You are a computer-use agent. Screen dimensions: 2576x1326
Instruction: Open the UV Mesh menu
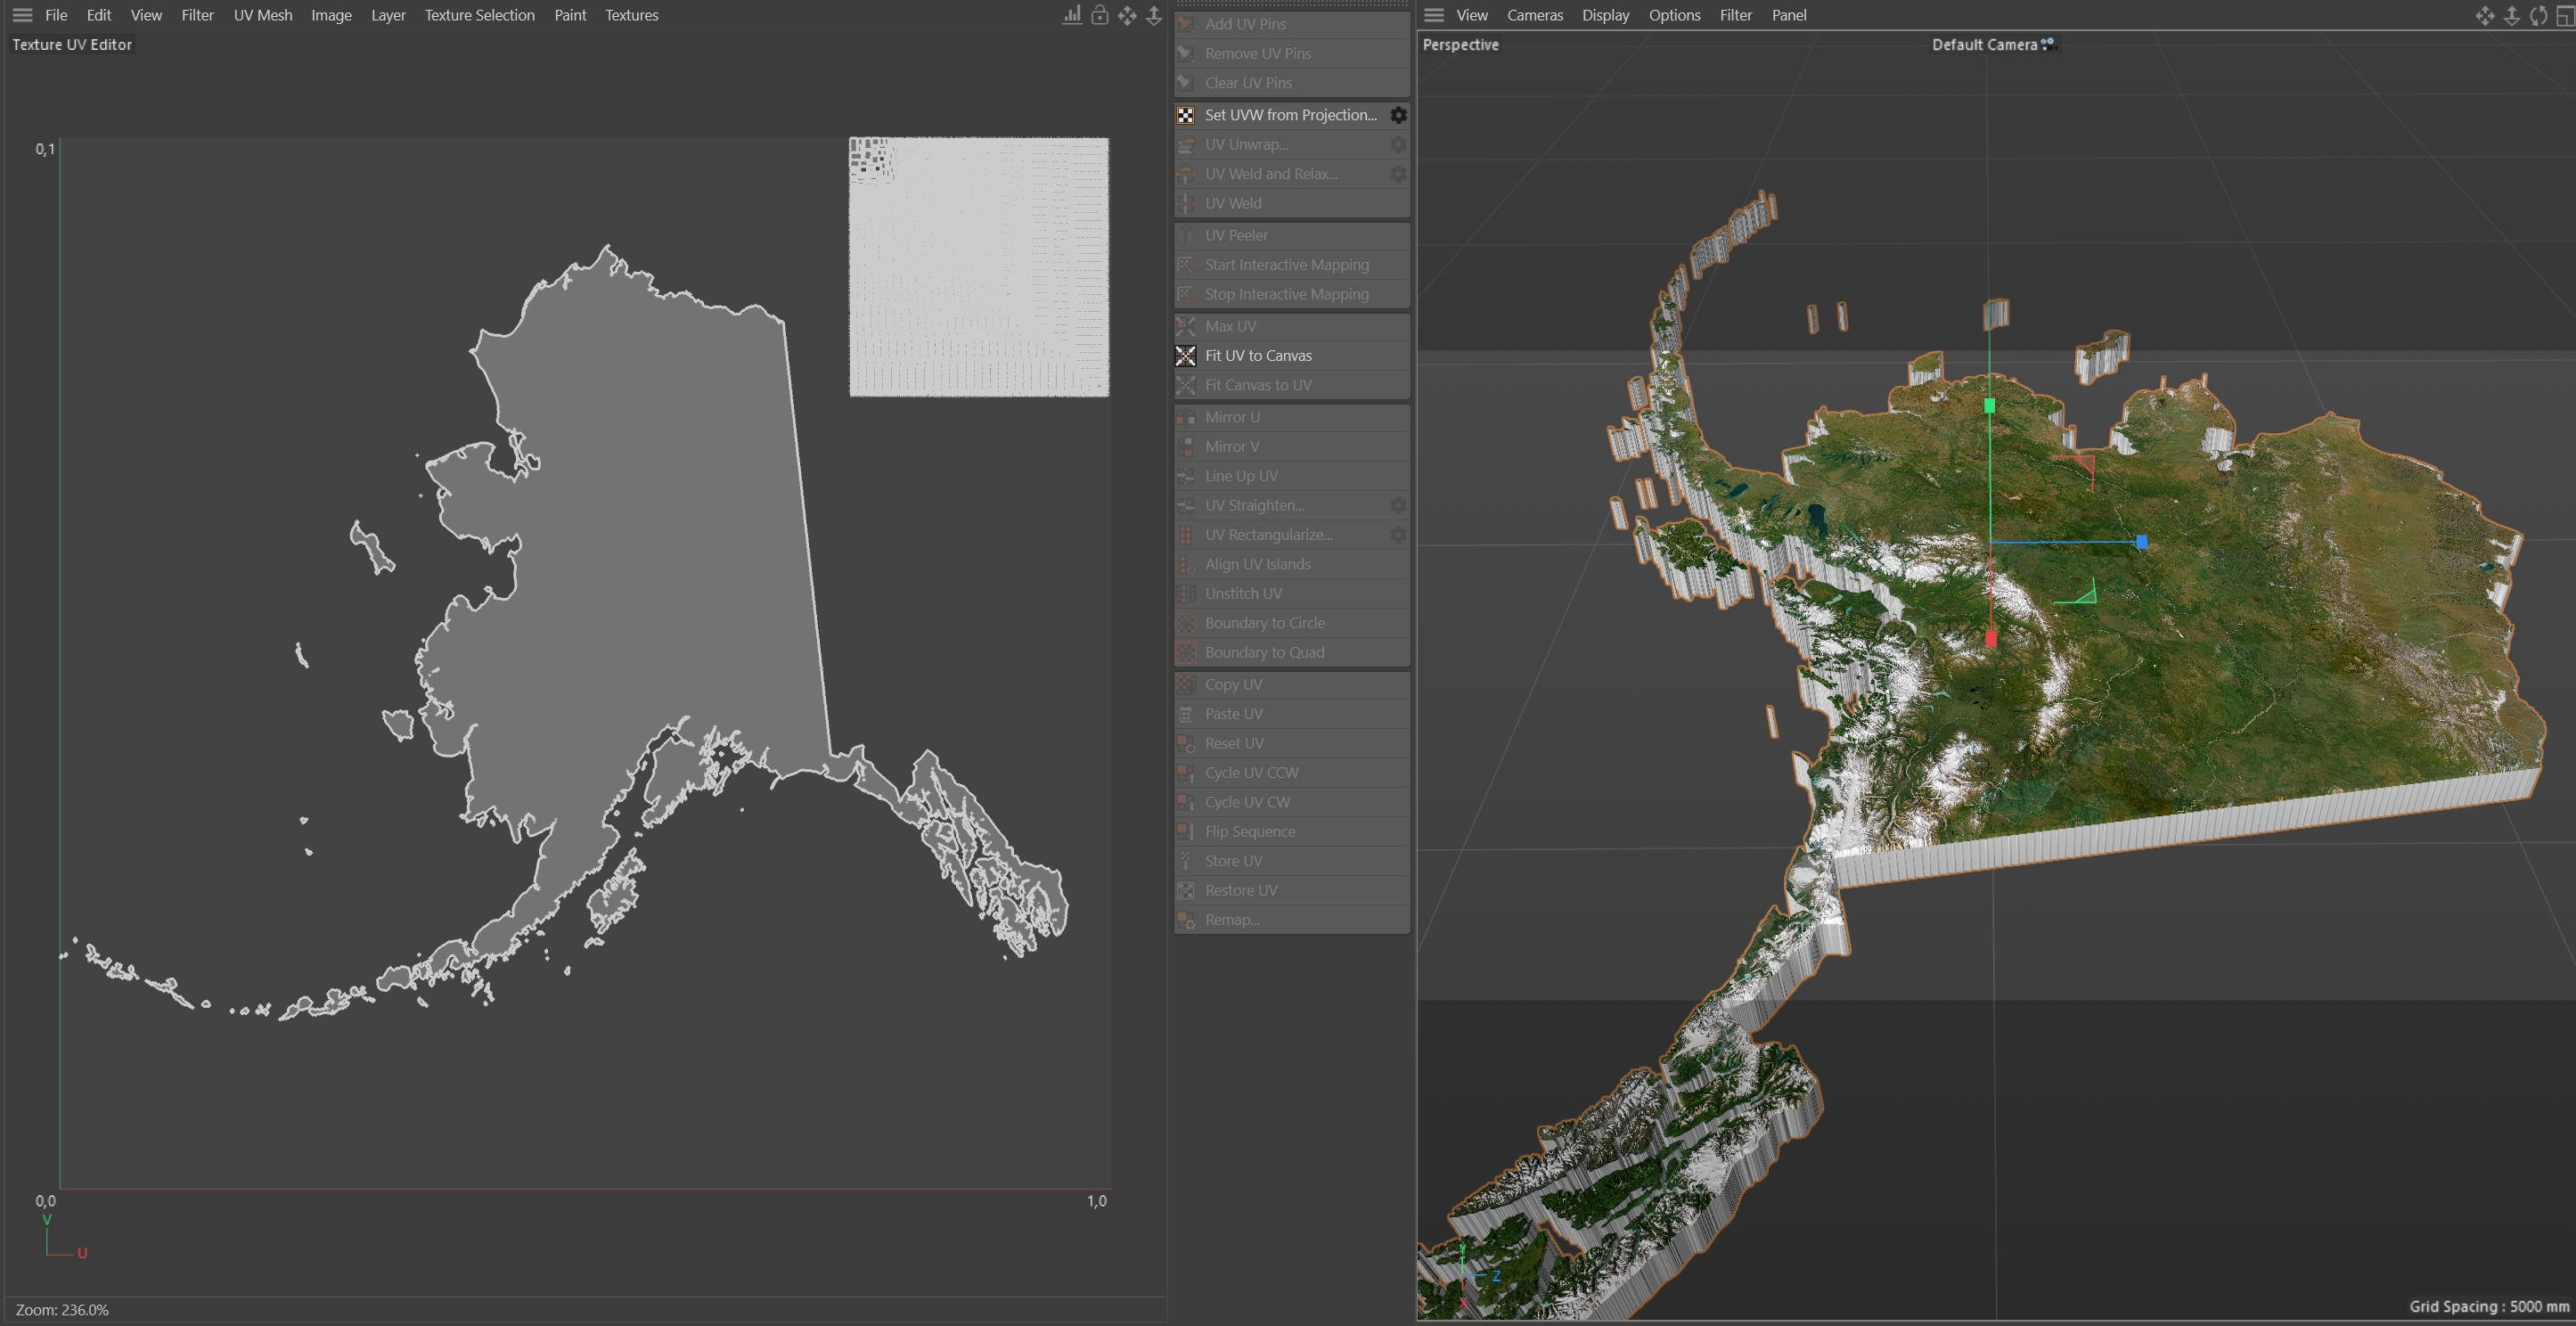[263, 15]
